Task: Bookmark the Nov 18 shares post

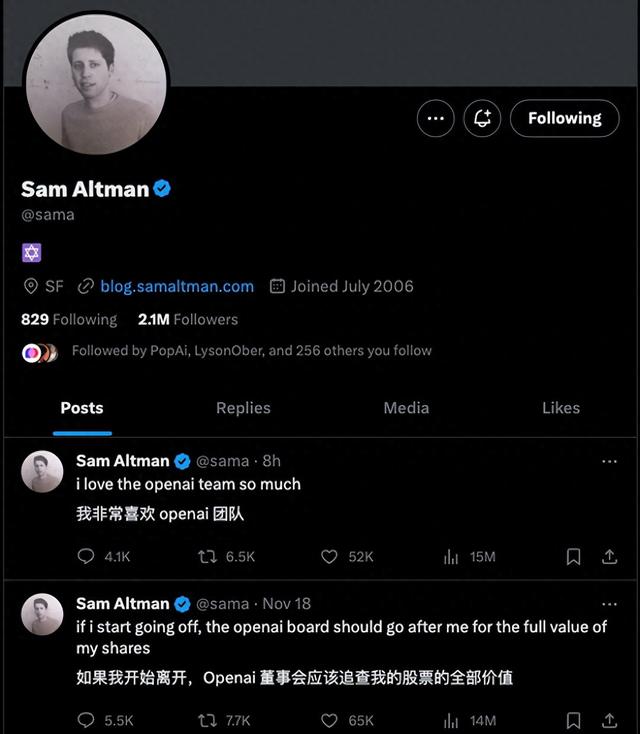Action: [573, 720]
